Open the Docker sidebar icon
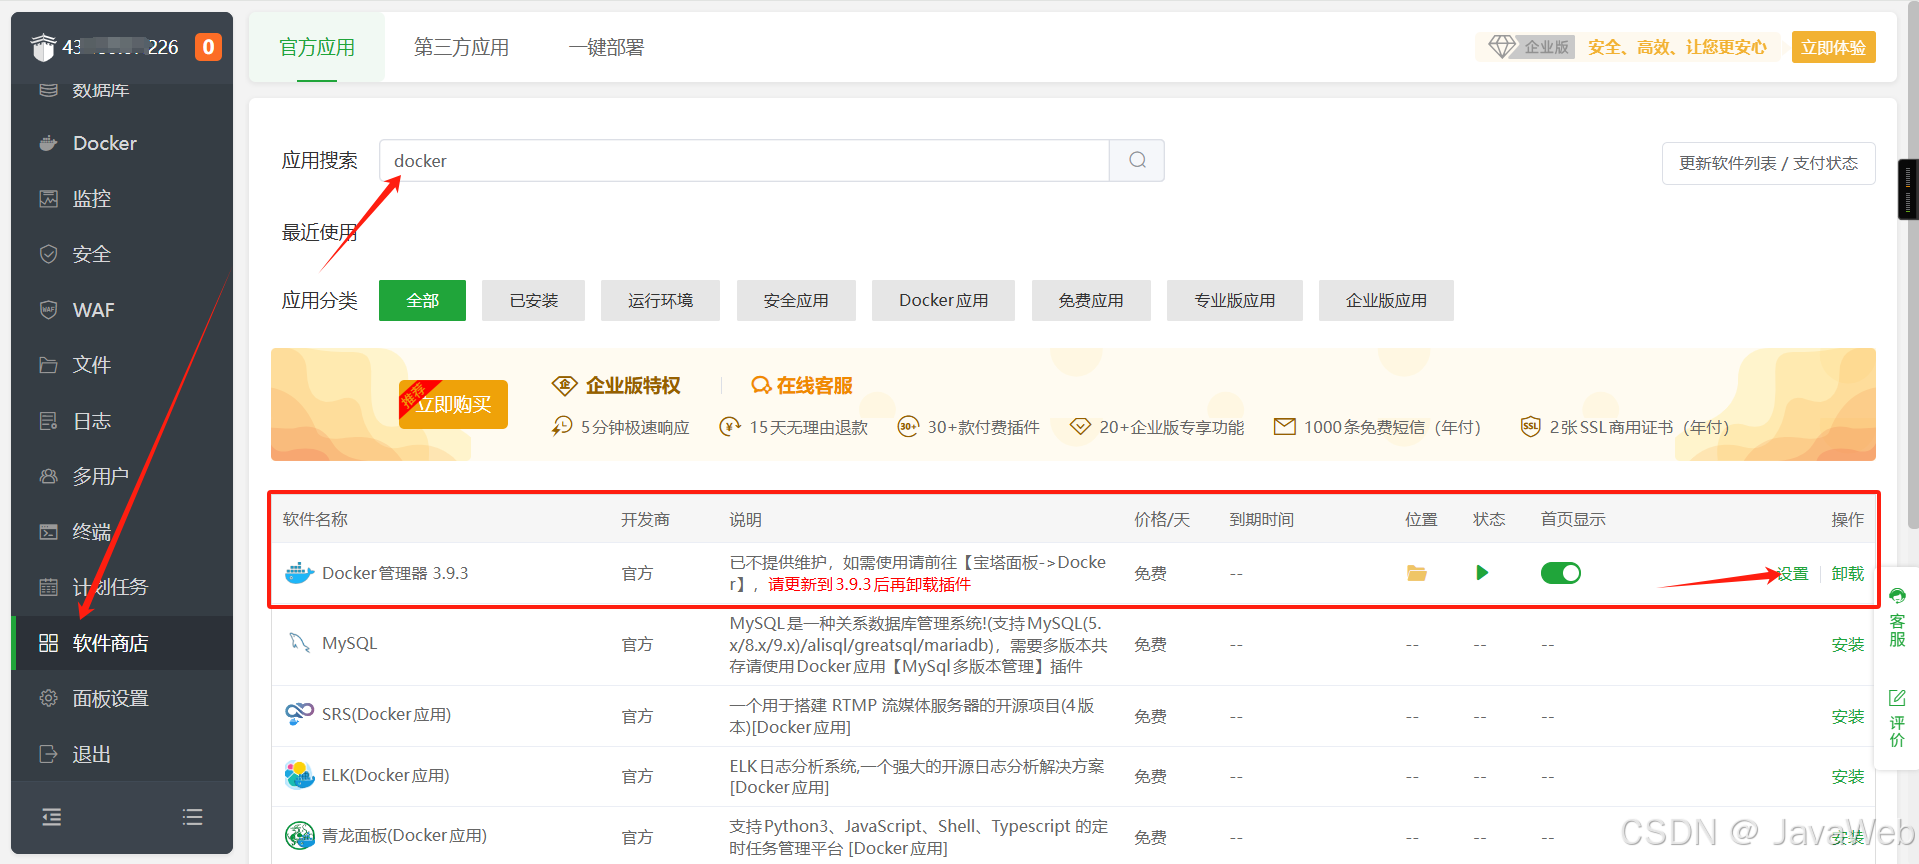The image size is (1919, 864). [48, 143]
